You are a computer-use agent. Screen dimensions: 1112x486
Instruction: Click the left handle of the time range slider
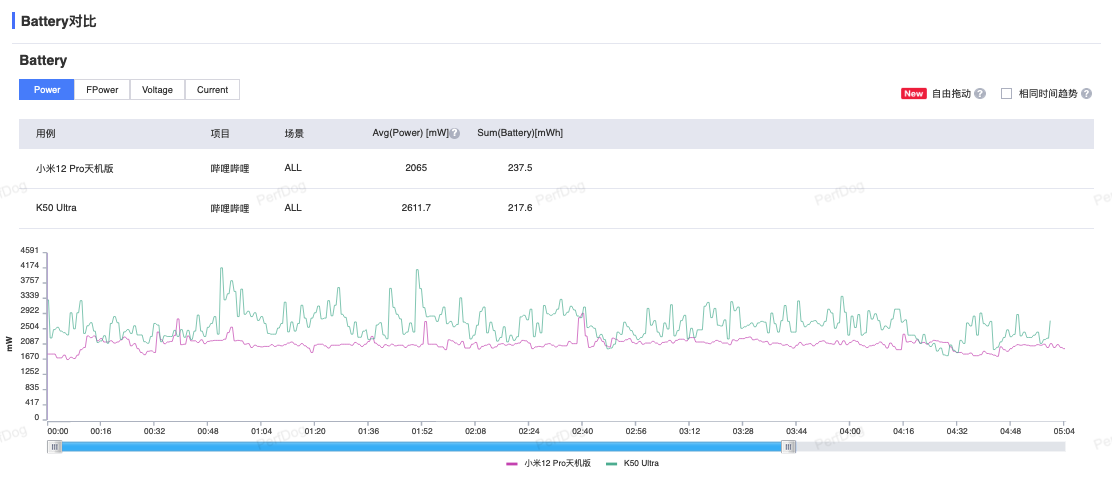click(x=55, y=447)
